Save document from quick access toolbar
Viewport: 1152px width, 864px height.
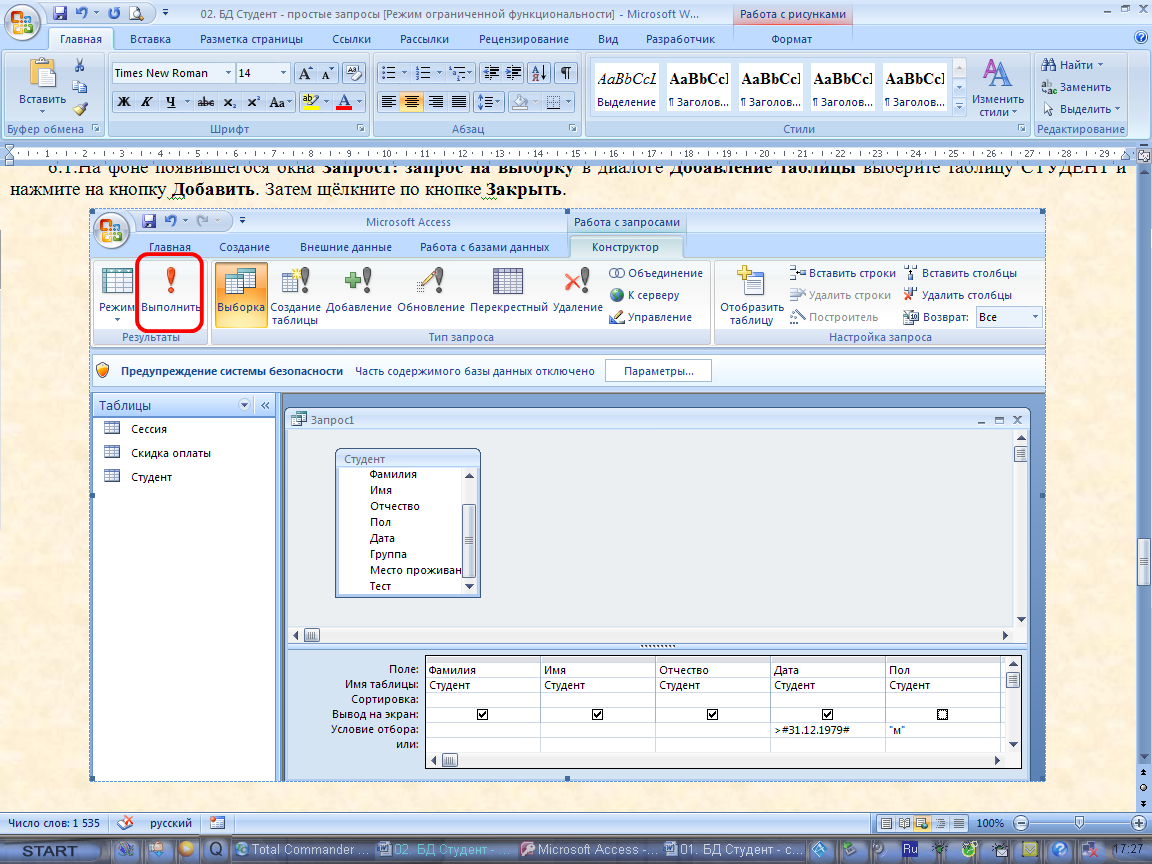click(60, 13)
